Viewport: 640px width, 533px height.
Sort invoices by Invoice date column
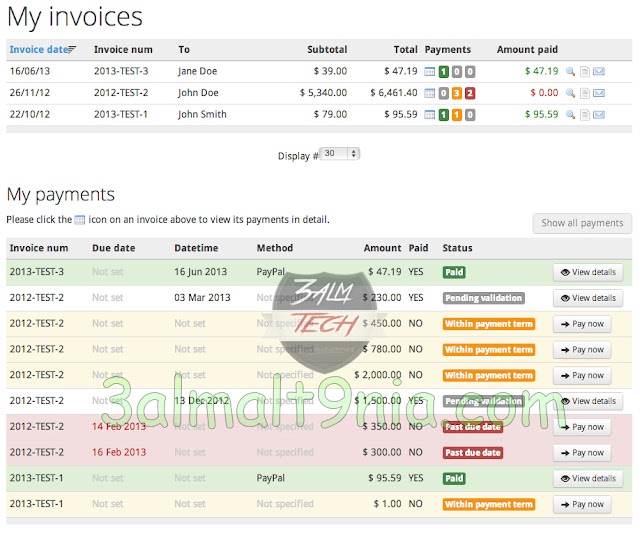coord(39,49)
